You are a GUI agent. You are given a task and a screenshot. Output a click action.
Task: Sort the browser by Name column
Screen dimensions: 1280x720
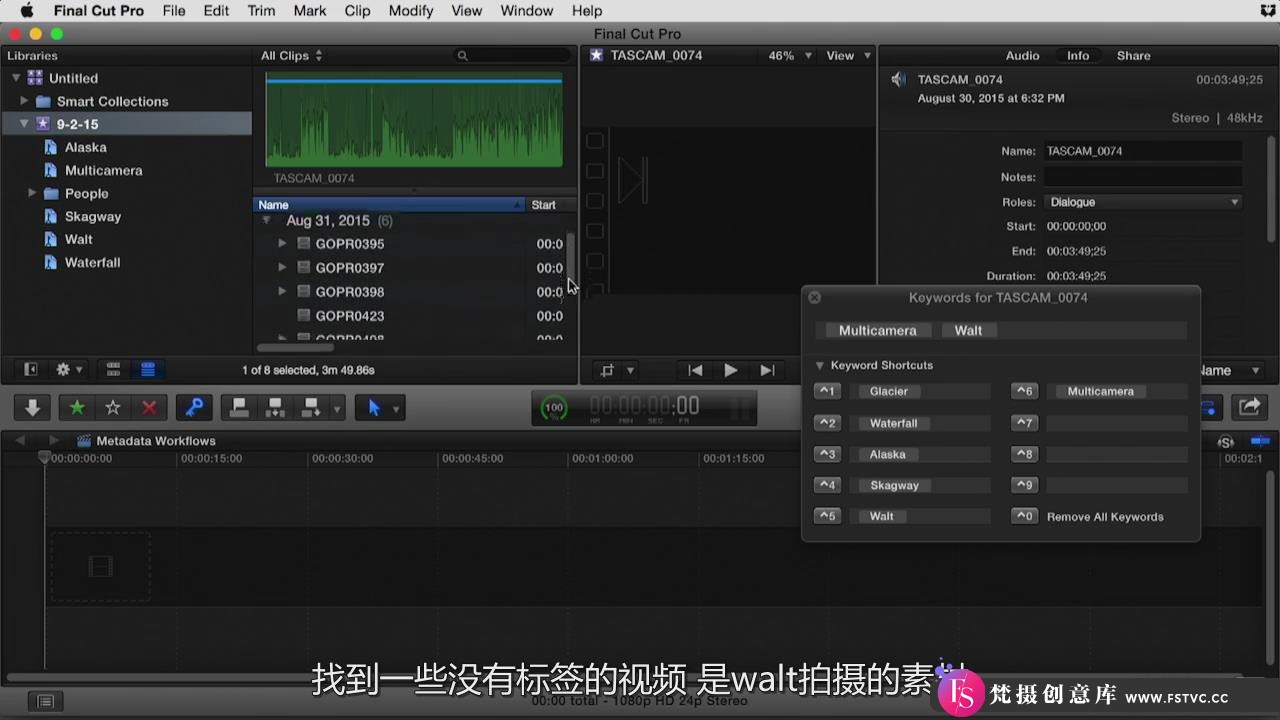(x=389, y=205)
